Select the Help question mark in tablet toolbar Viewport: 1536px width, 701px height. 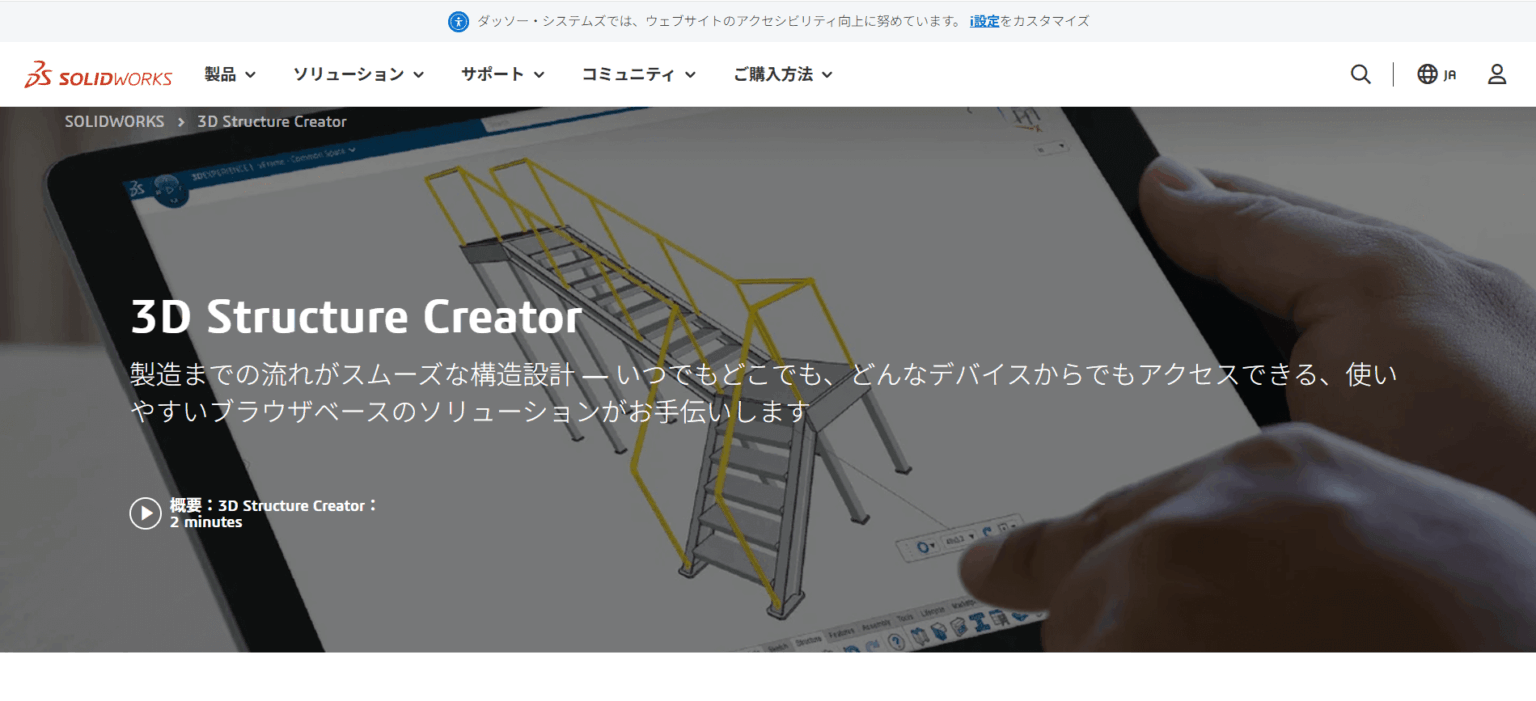(896, 641)
